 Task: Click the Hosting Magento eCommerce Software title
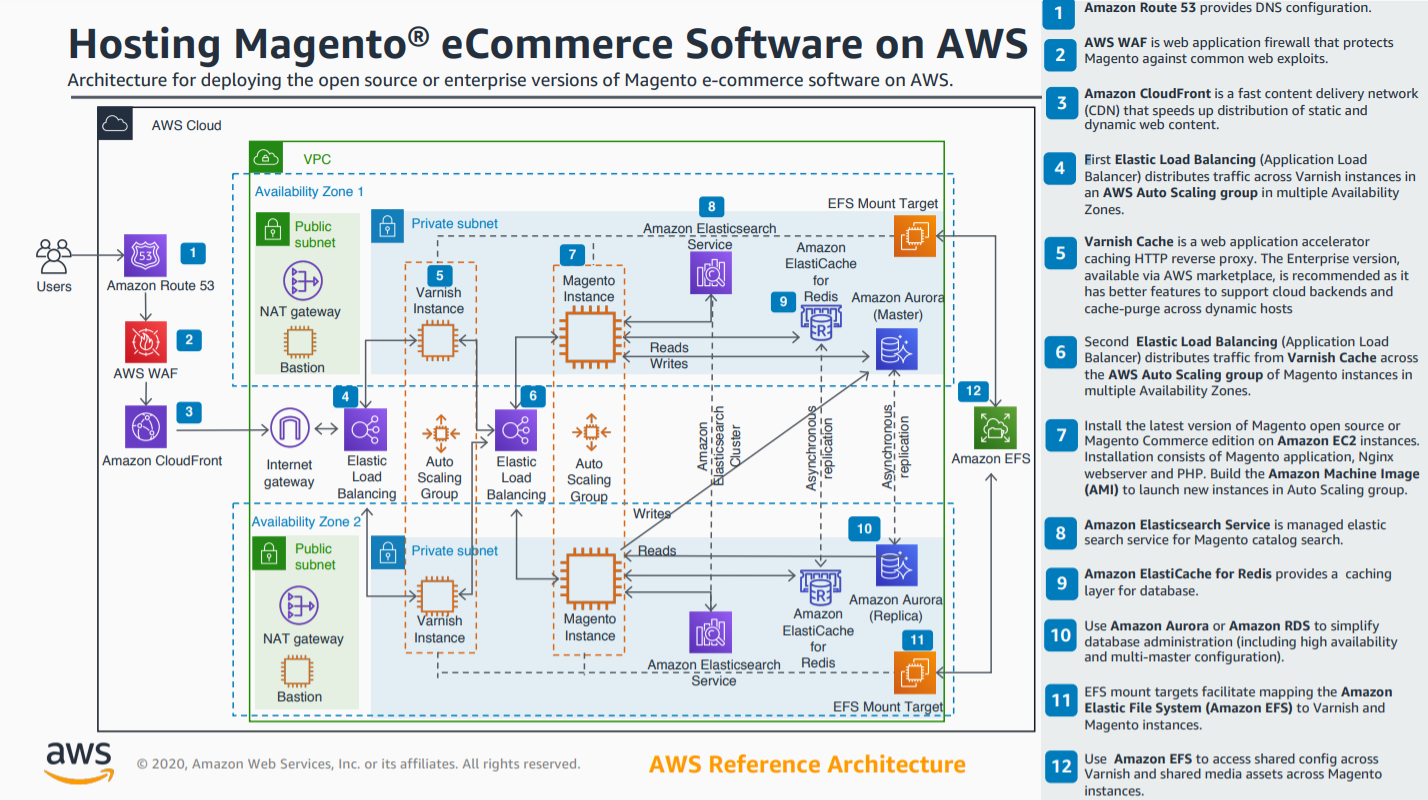547,45
